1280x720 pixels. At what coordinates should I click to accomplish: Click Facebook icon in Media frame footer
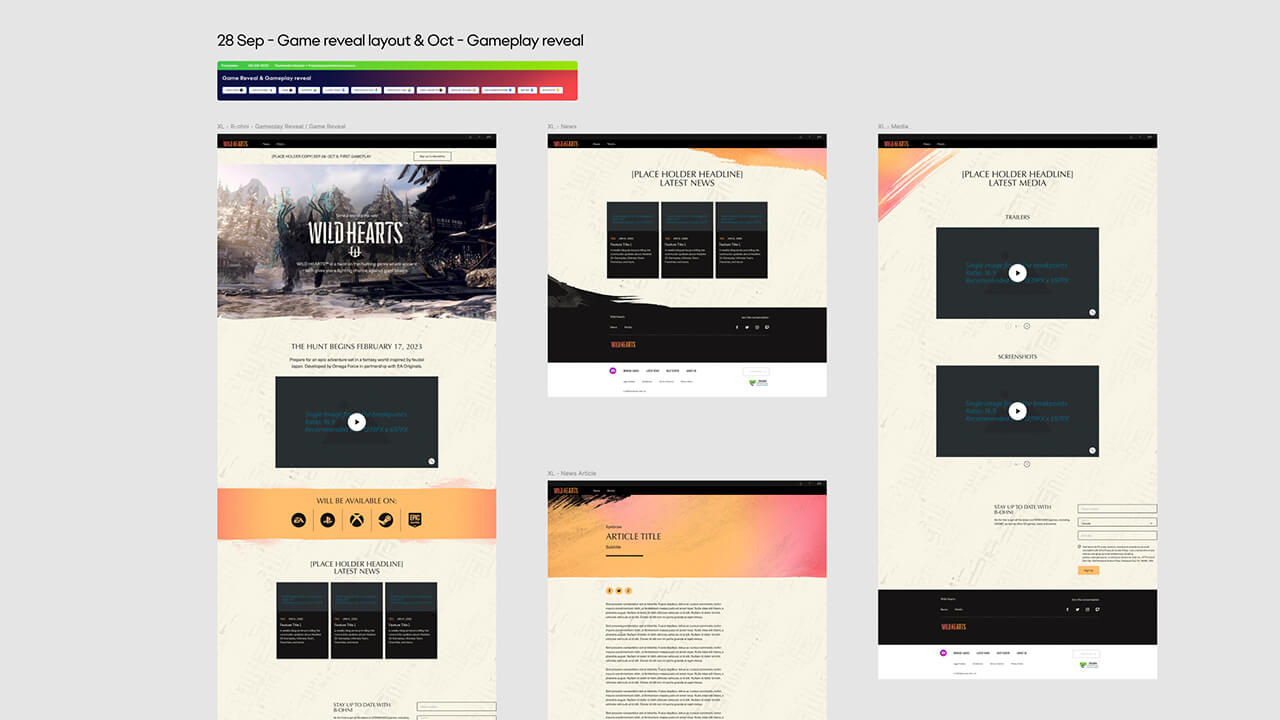coord(1068,609)
